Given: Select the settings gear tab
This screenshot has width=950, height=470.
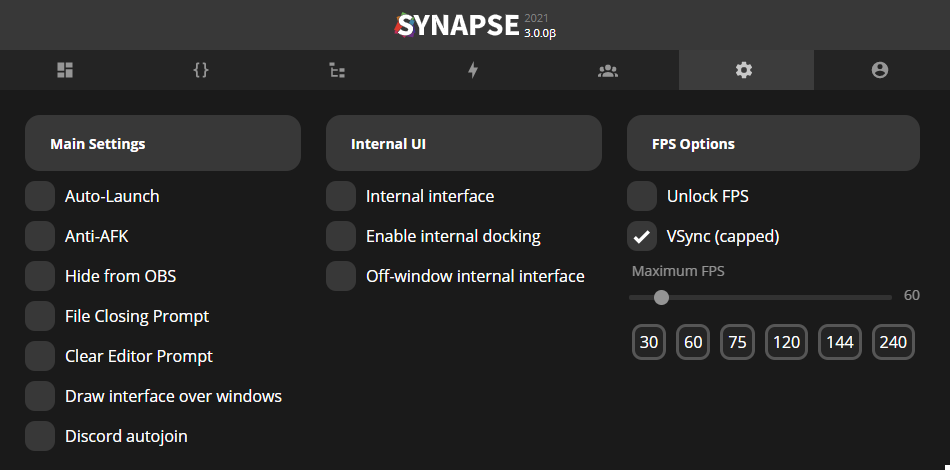Looking at the screenshot, I should 743,70.
